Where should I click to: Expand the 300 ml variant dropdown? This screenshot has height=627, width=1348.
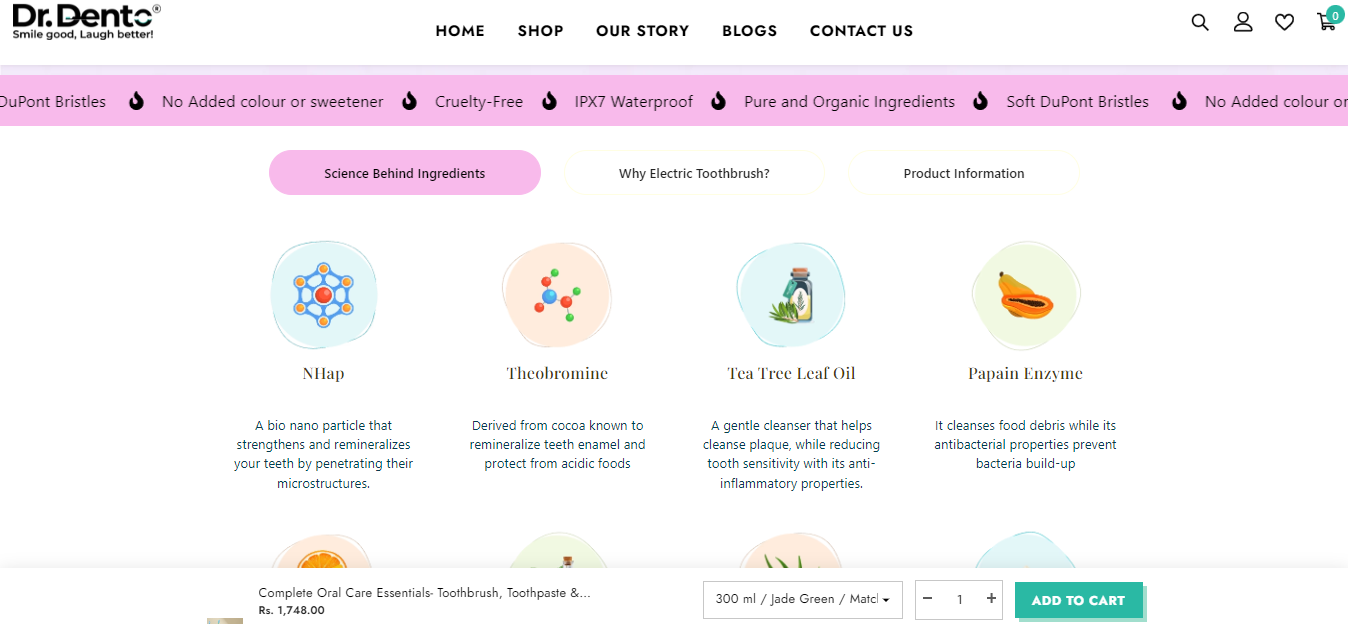click(803, 599)
